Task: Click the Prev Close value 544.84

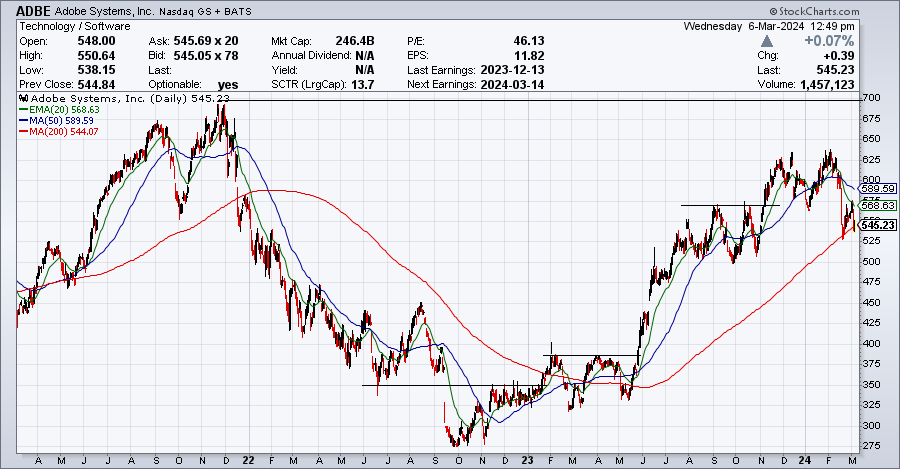Action: coord(96,84)
